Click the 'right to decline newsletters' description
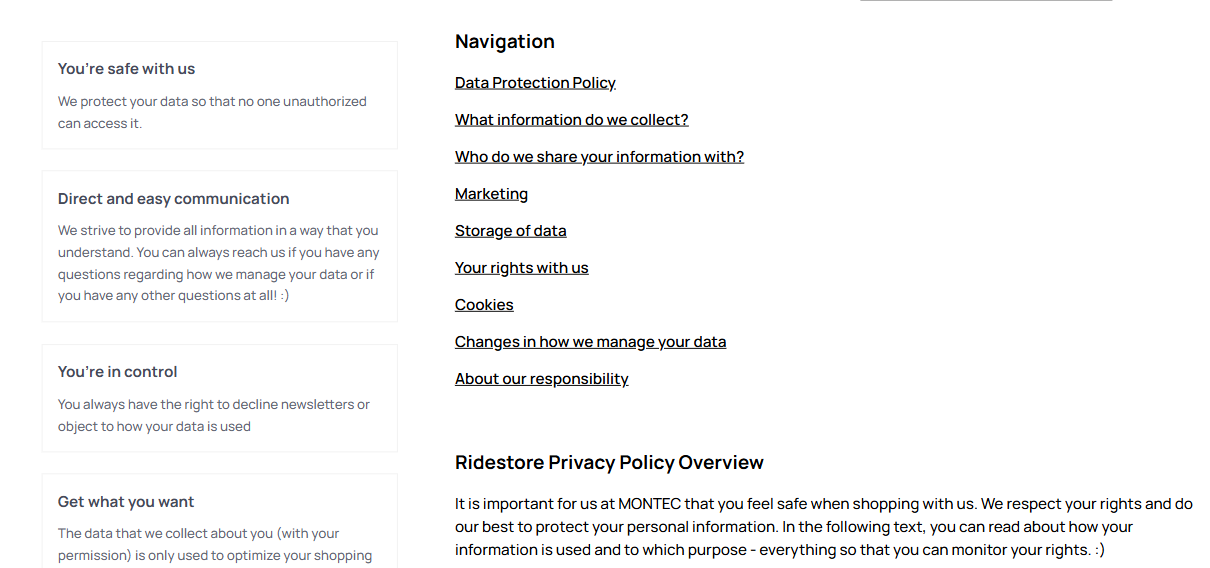The image size is (1210, 568). coord(213,415)
